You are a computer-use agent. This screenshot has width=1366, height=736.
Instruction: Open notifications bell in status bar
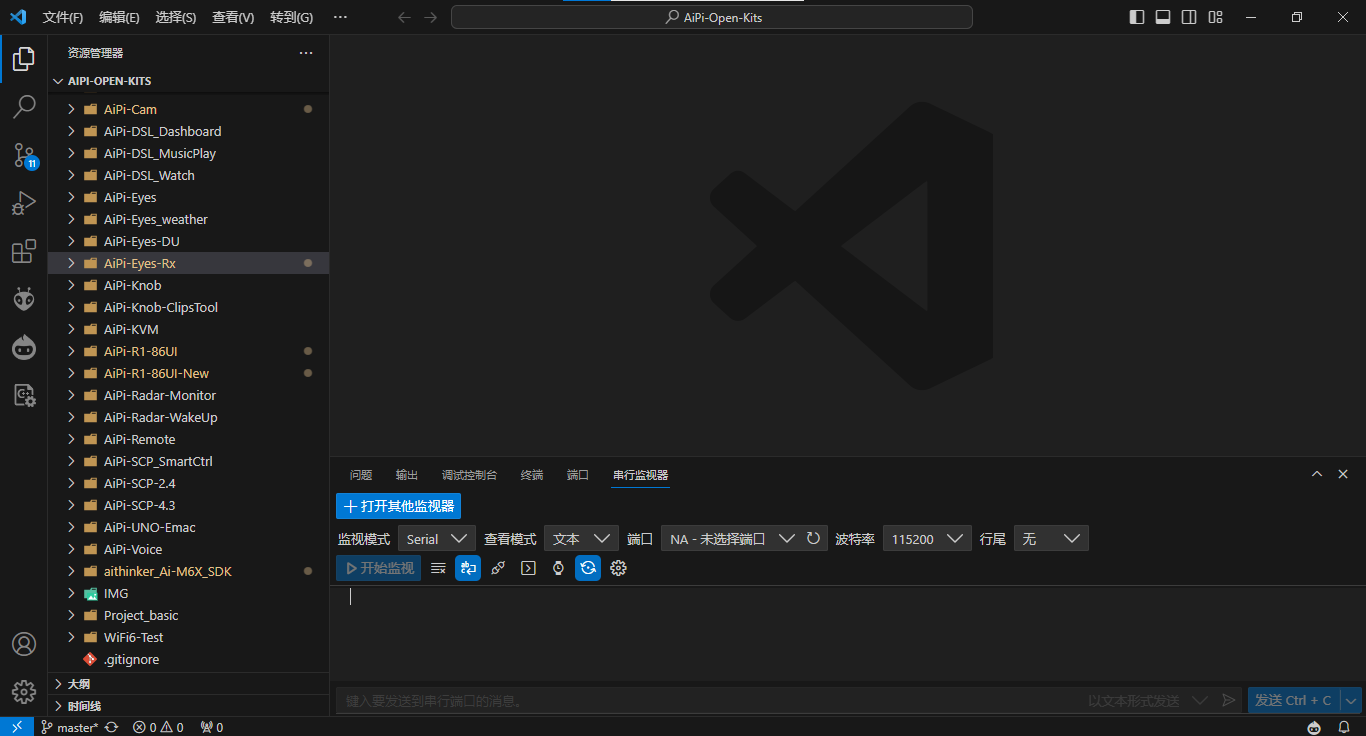1344,727
